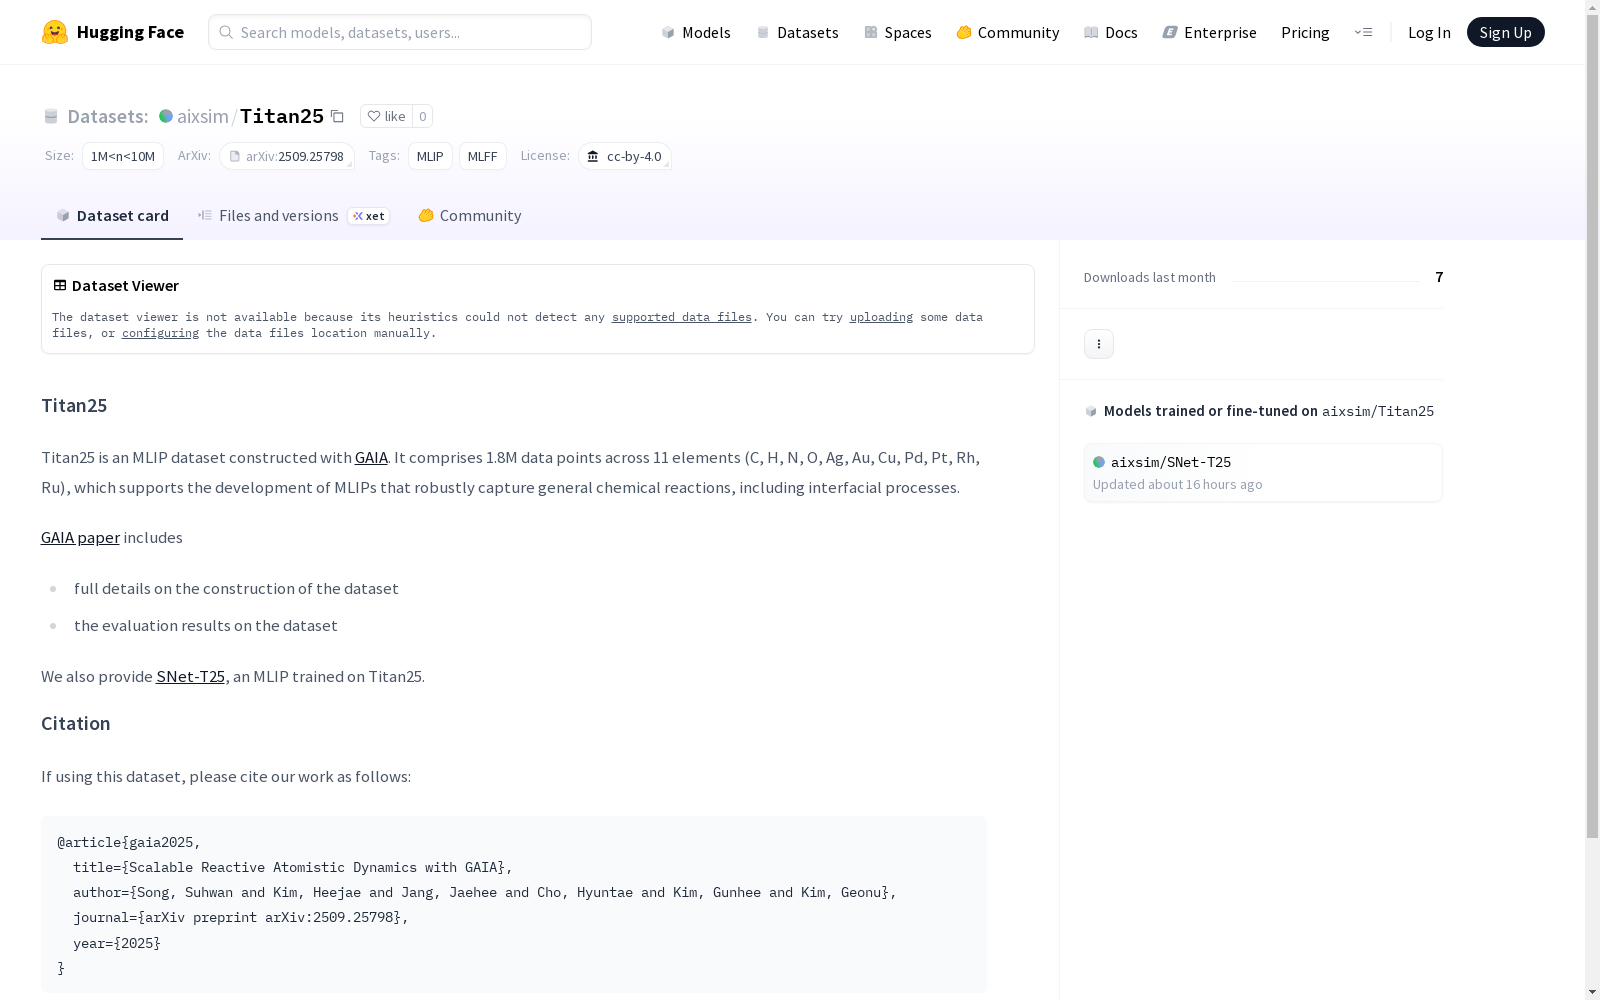
Task: Click the Datasets stack icon beside the title
Action: tap(51, 117)
